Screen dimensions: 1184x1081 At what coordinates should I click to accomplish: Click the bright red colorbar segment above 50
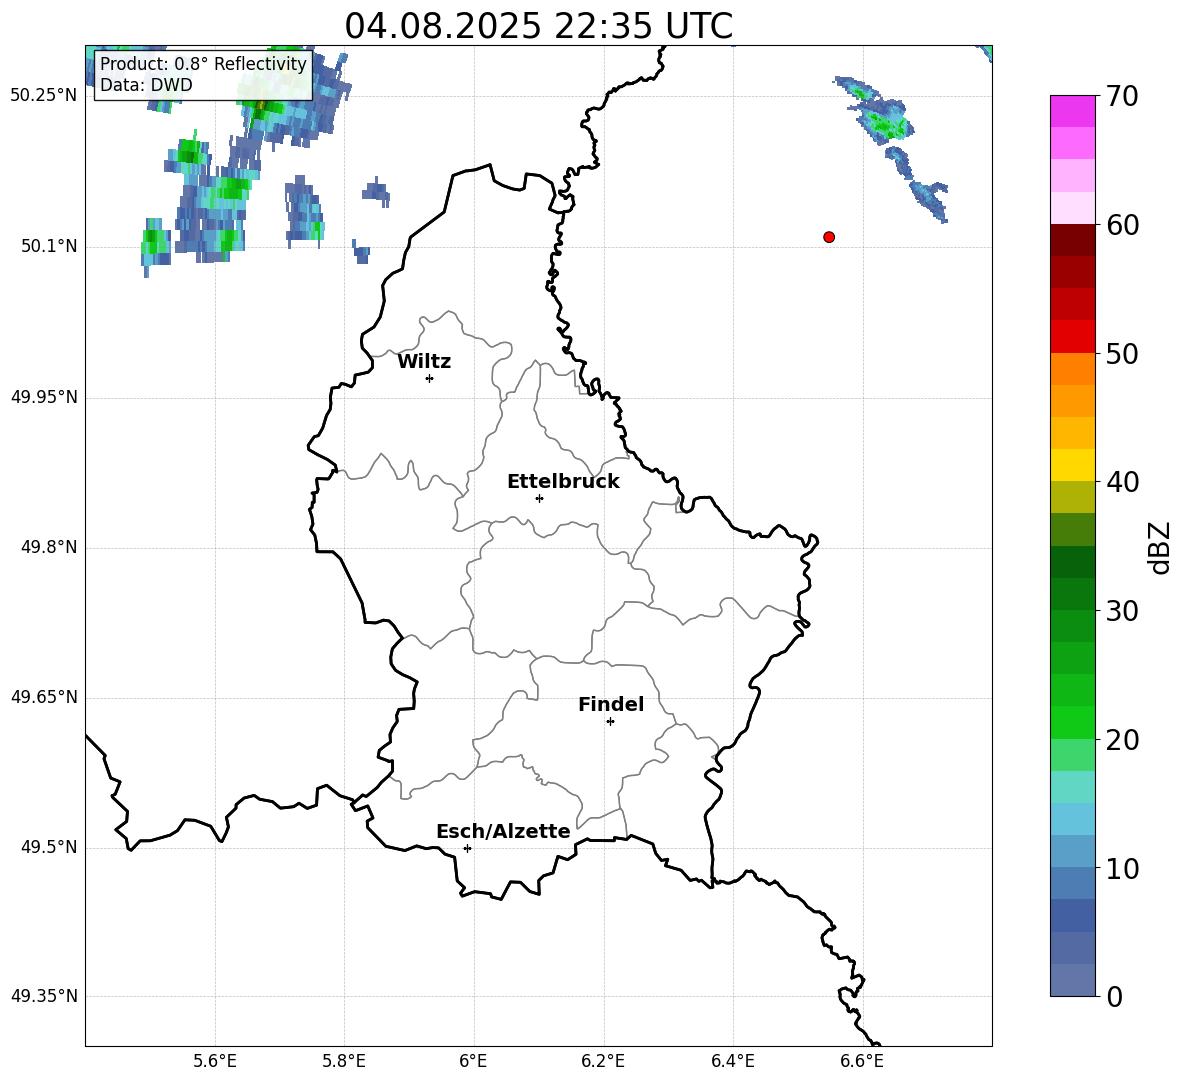[1072, 337]
